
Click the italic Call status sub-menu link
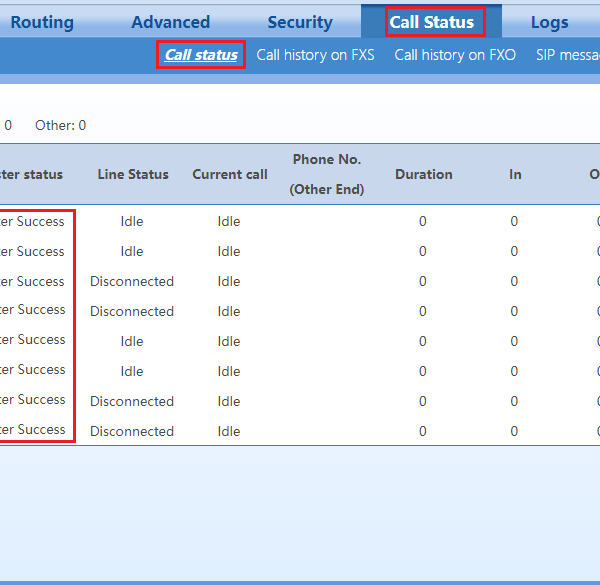coord(201,55)
